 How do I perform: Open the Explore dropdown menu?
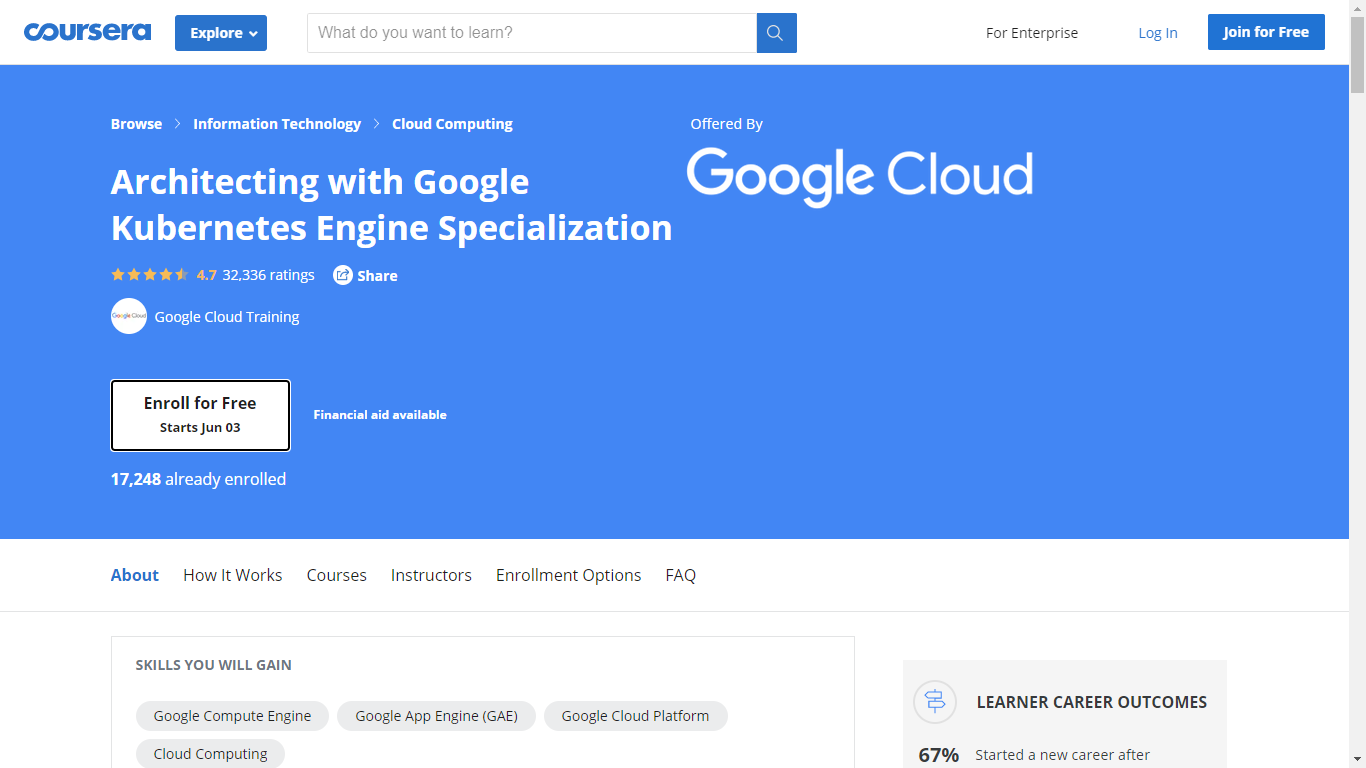tap(221, 33)
